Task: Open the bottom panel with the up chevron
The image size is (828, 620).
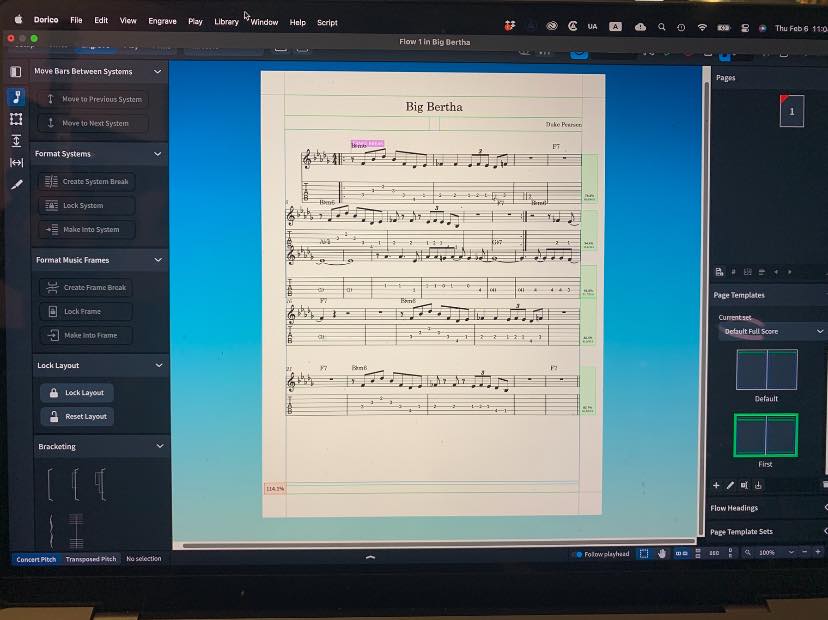Action: 371,557
